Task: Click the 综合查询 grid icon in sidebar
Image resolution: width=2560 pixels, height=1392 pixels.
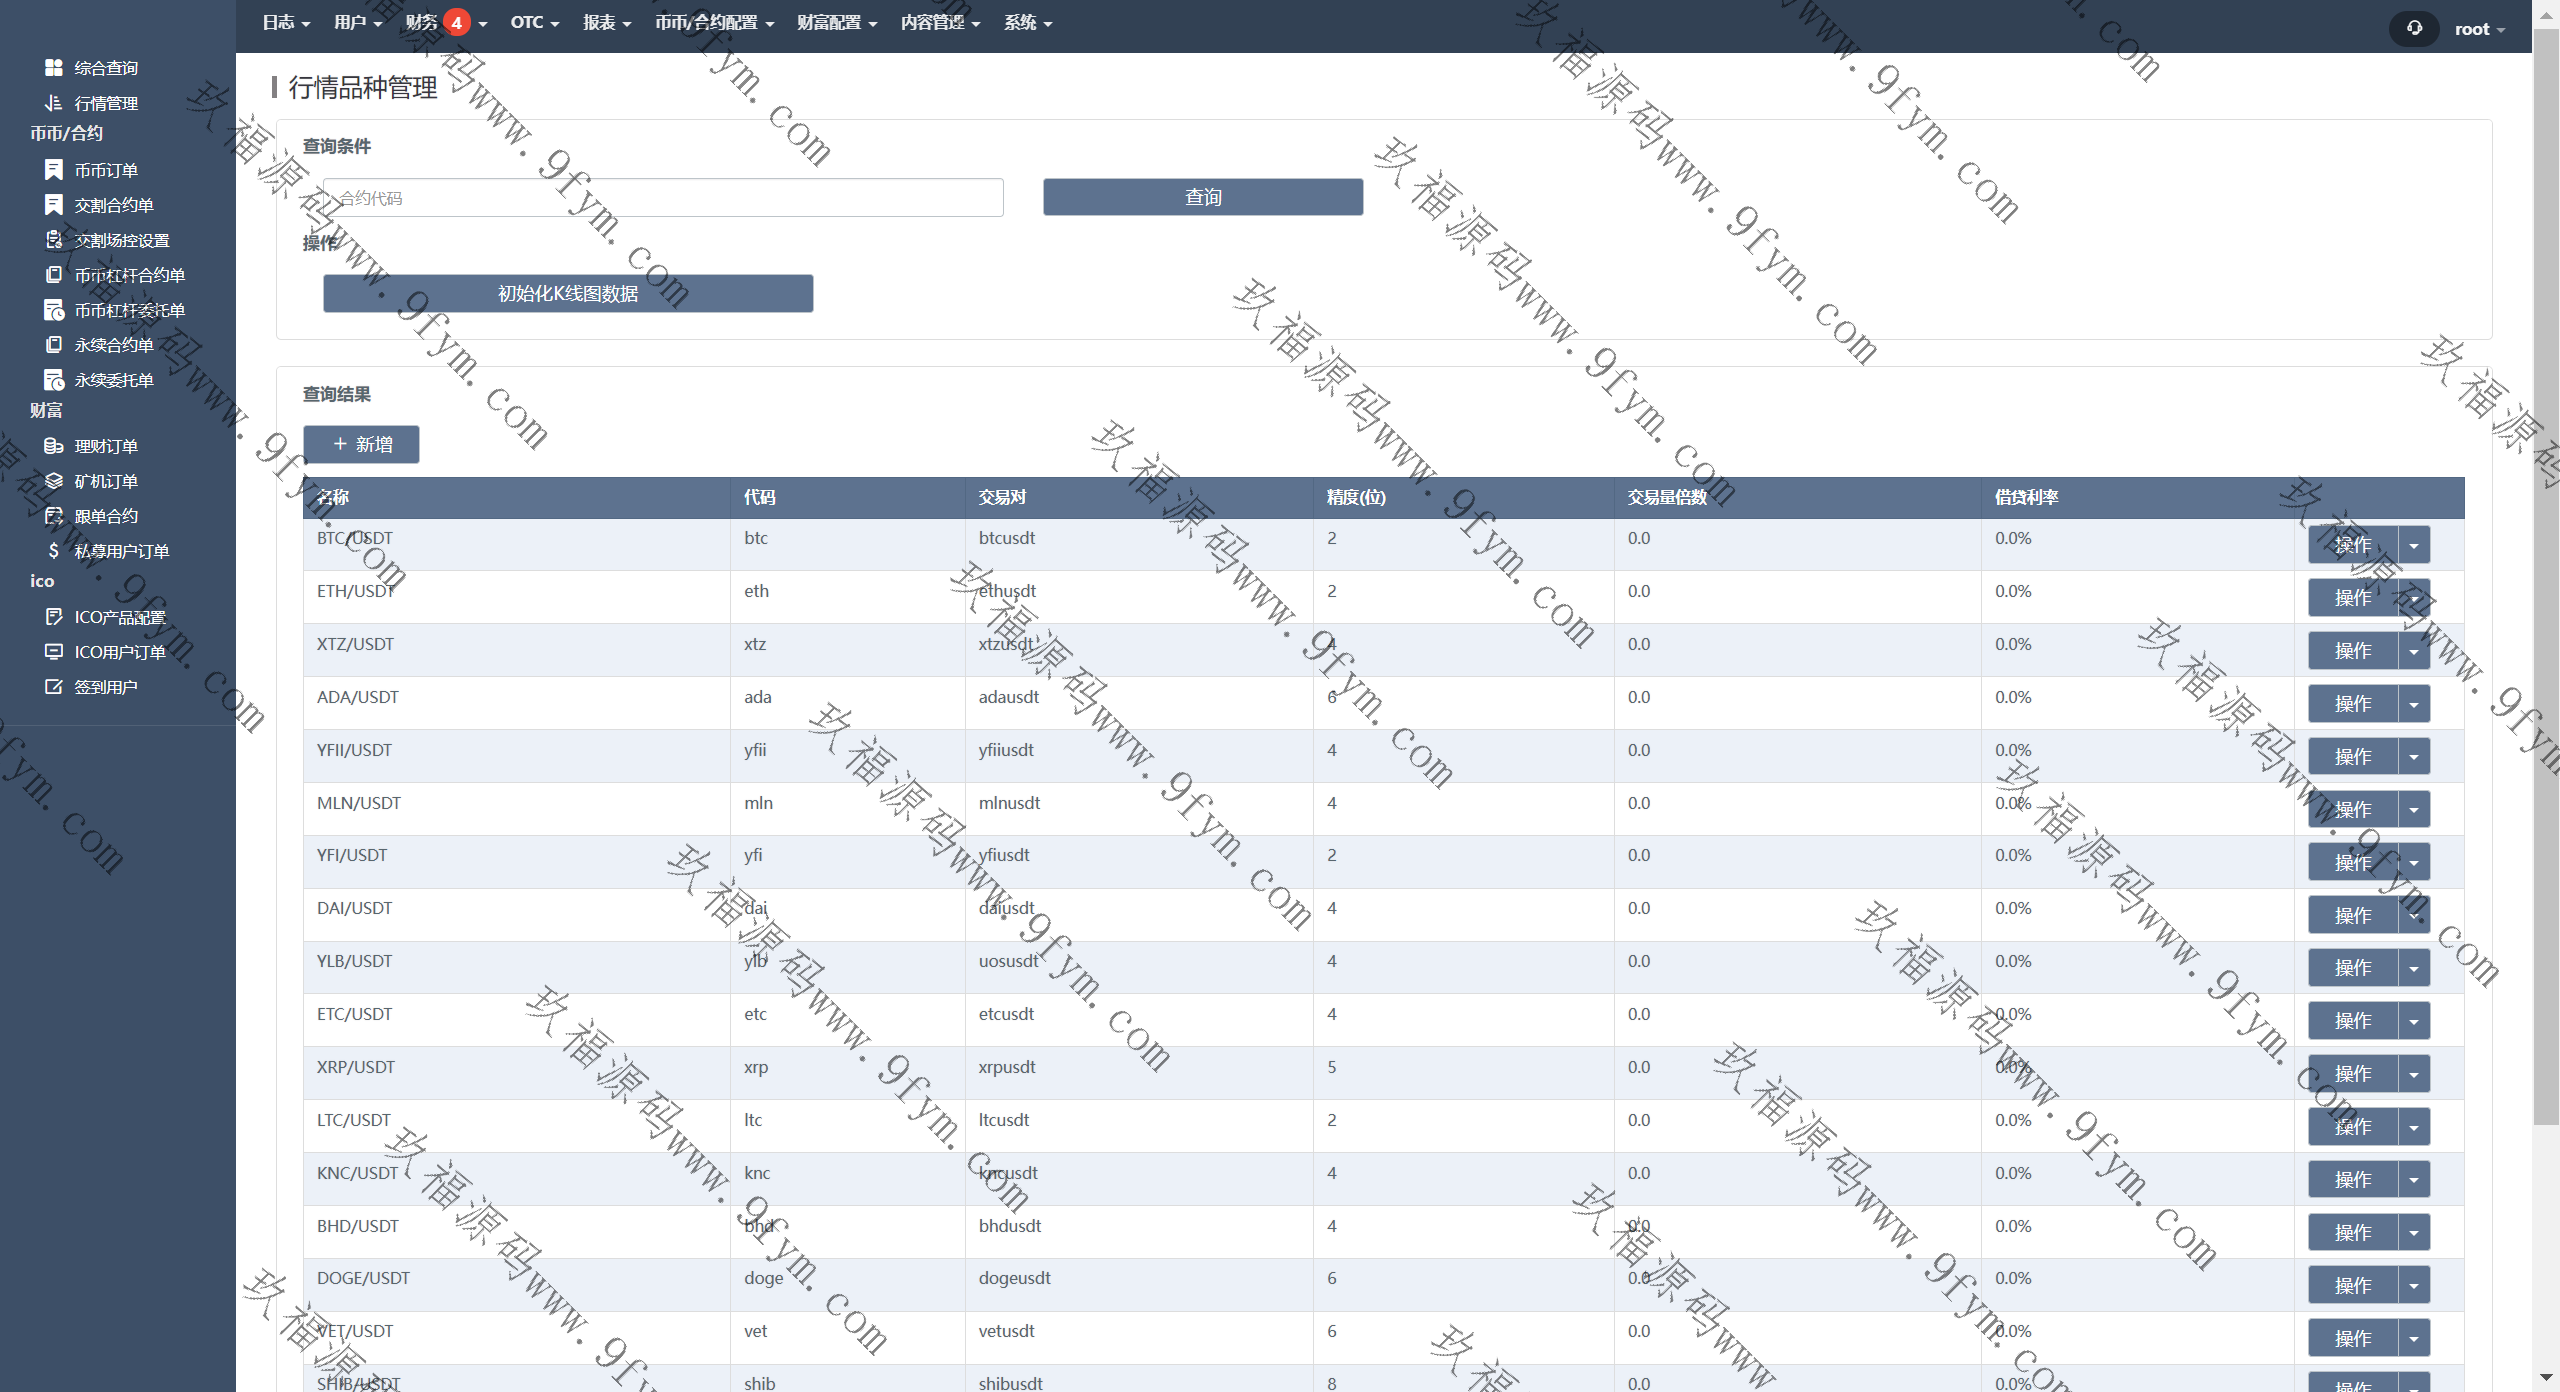Action: pyautogui.click(x=54, y=67)
